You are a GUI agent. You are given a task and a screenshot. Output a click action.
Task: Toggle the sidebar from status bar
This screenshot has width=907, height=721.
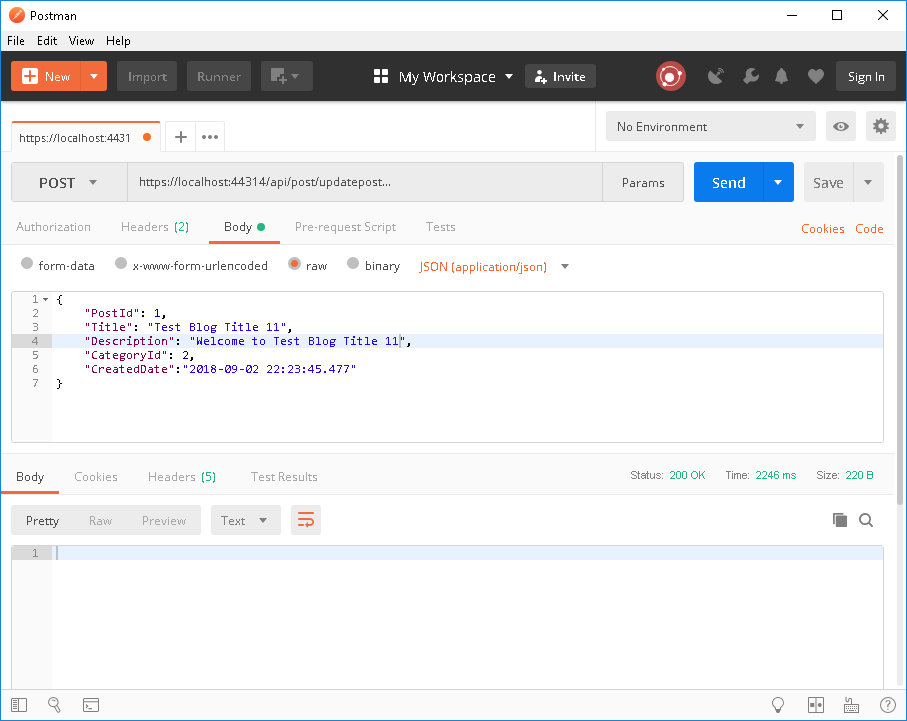pos(19,705)
